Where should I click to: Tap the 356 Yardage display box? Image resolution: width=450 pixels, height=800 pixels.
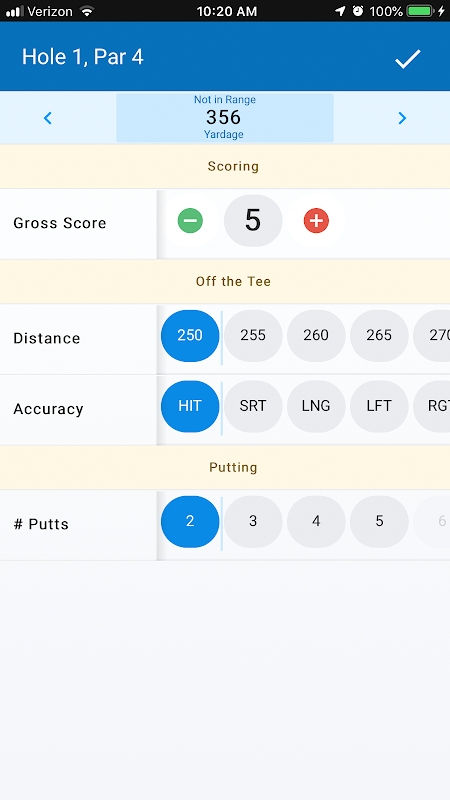(225, 118)
